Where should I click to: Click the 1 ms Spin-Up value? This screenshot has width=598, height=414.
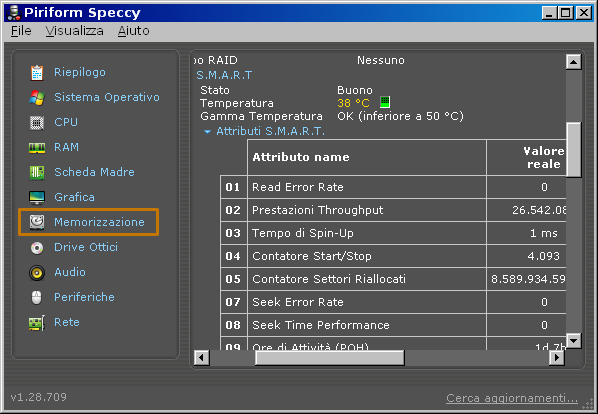543,233
